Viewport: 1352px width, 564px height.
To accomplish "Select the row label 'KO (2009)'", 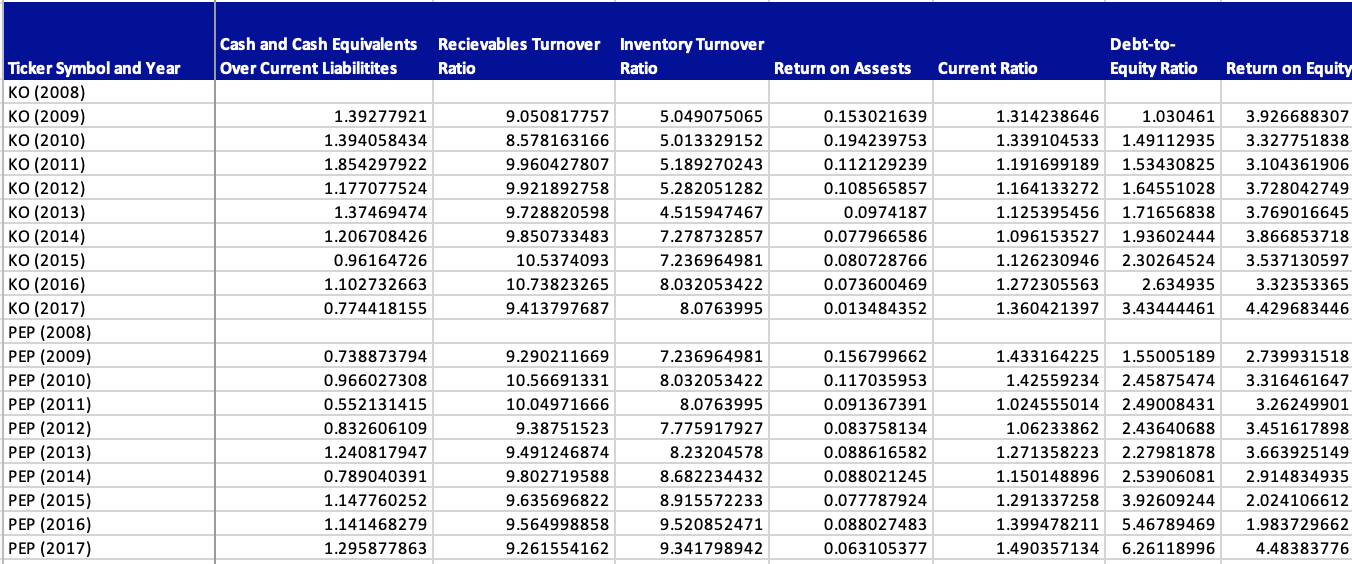I will [x=107, y=116].
